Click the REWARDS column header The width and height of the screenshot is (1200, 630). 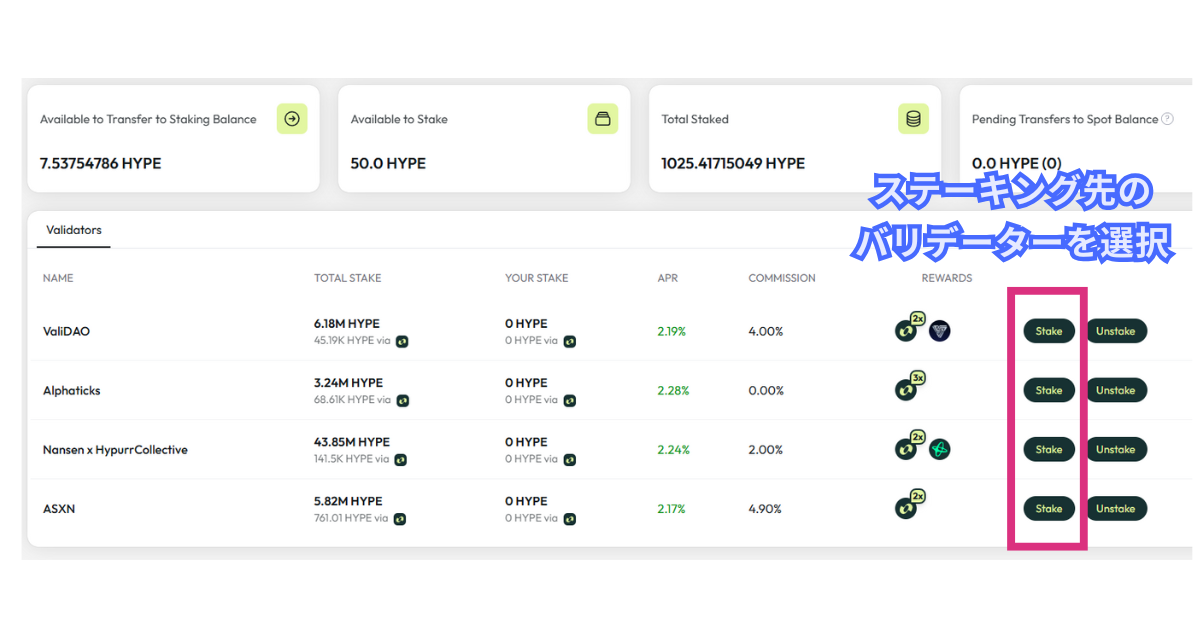tap(947, 278)
